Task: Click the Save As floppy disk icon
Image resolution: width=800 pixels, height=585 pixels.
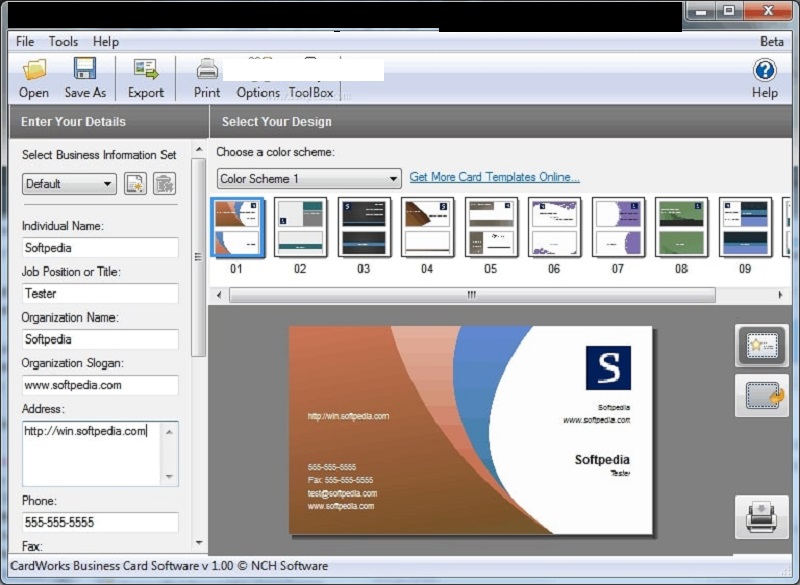Action: (x=85, y=78)
